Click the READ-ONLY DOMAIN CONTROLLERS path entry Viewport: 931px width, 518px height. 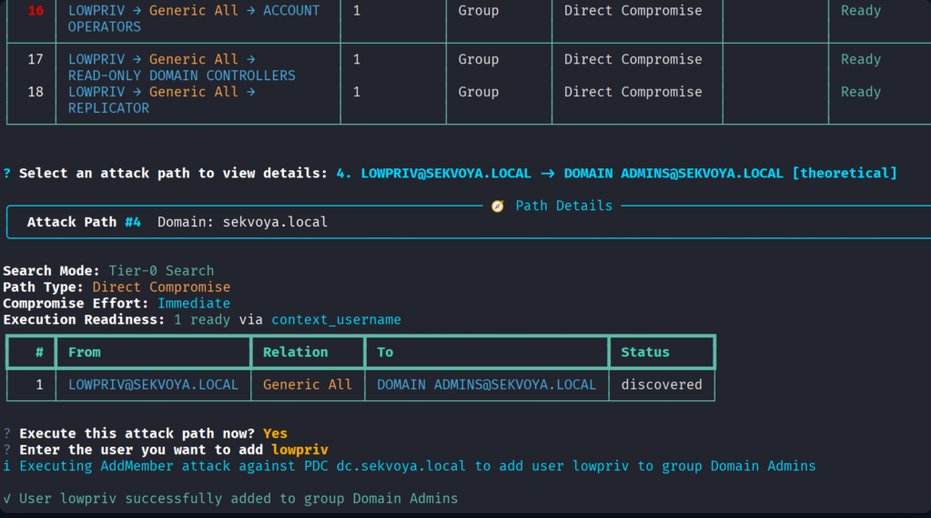(182, 67)
